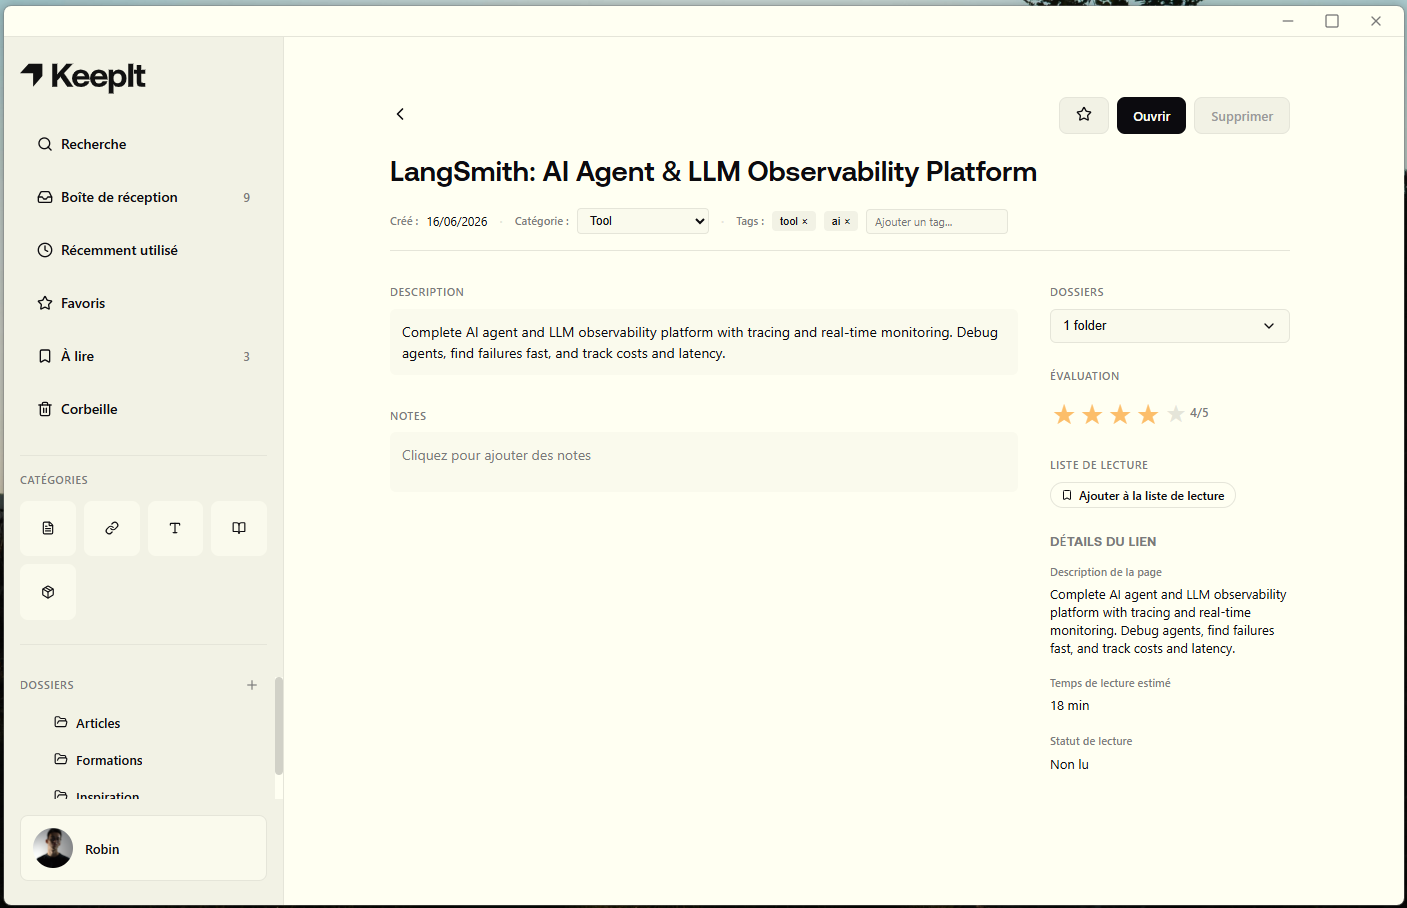Open the À lire reading list
This screenshot has width=1407, height=908.
click(143, 356)
